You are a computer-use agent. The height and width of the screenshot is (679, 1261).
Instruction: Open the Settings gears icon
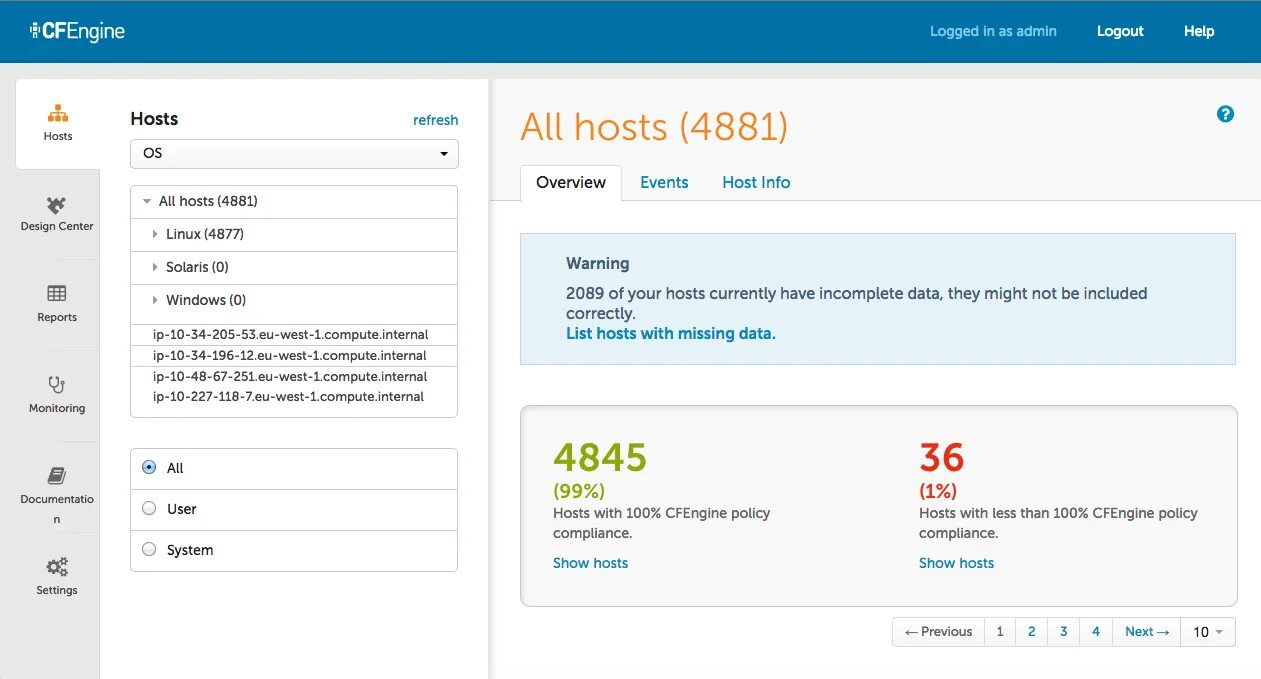pyautogui.click(x=57, y=567)
